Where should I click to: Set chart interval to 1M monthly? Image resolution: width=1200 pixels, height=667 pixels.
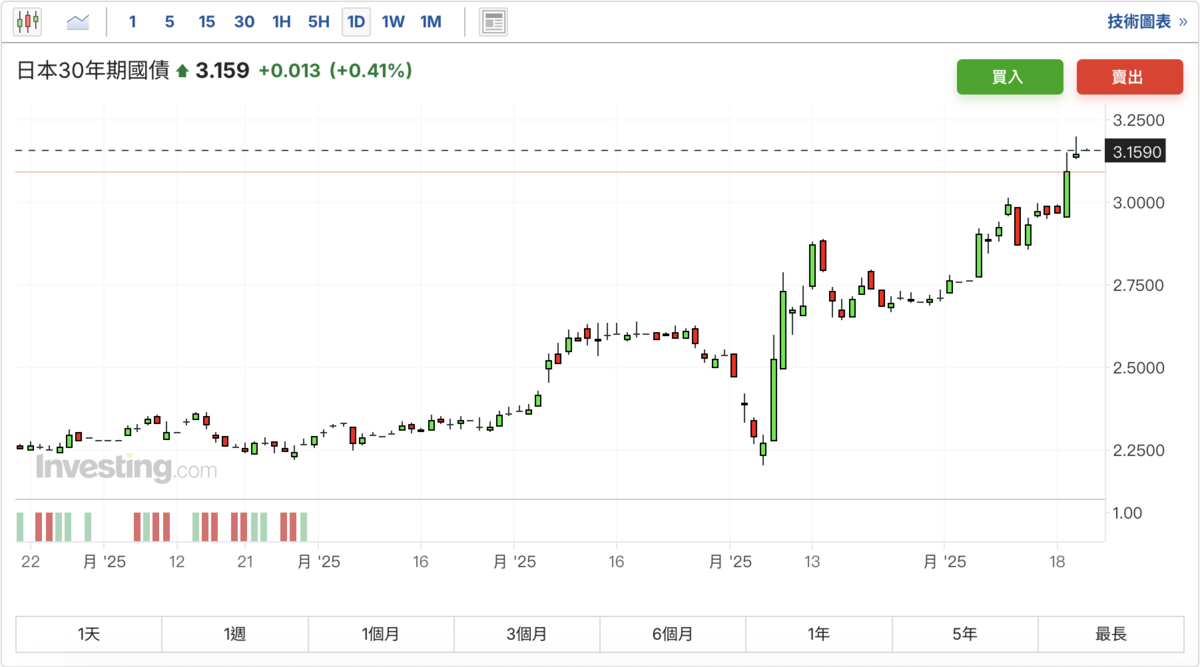pos(430,21)
